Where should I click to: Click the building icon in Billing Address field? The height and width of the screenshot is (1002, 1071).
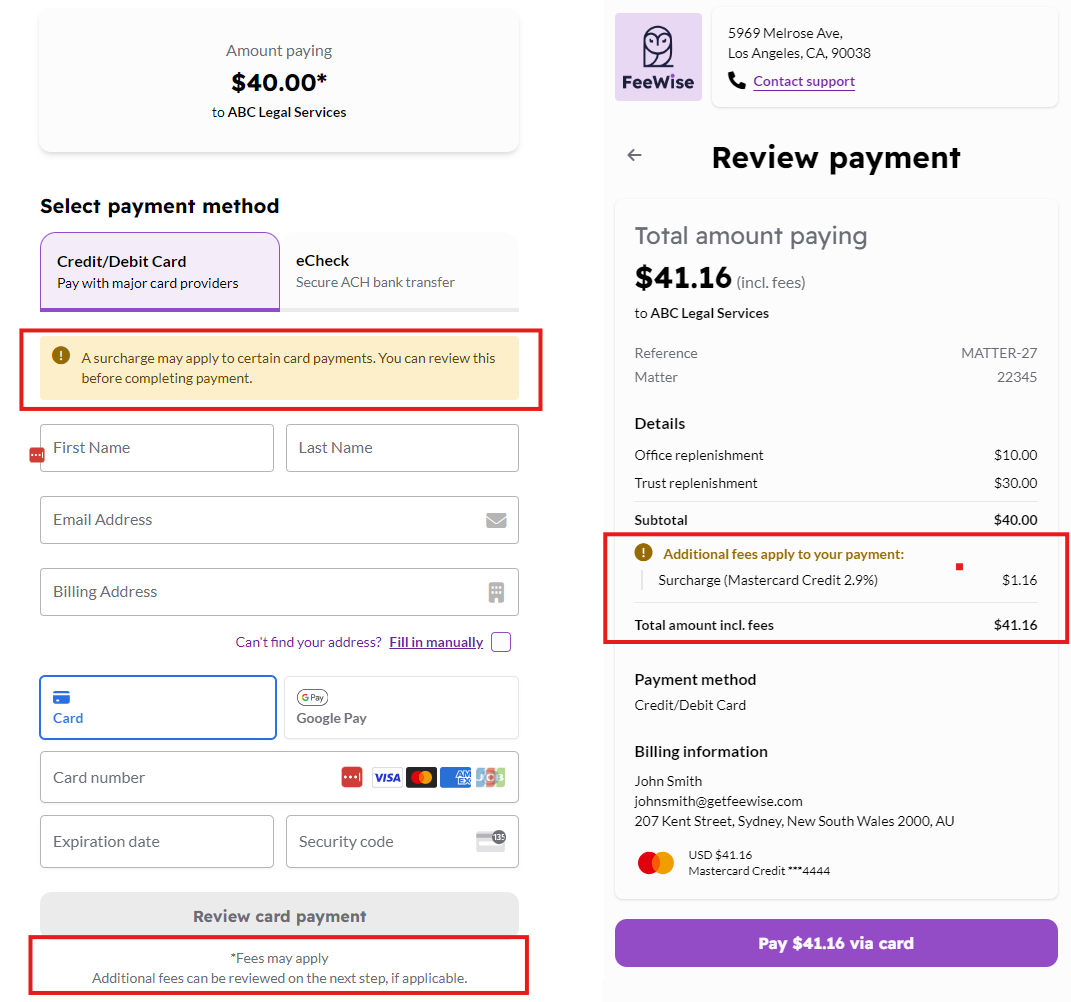[496, 592]
